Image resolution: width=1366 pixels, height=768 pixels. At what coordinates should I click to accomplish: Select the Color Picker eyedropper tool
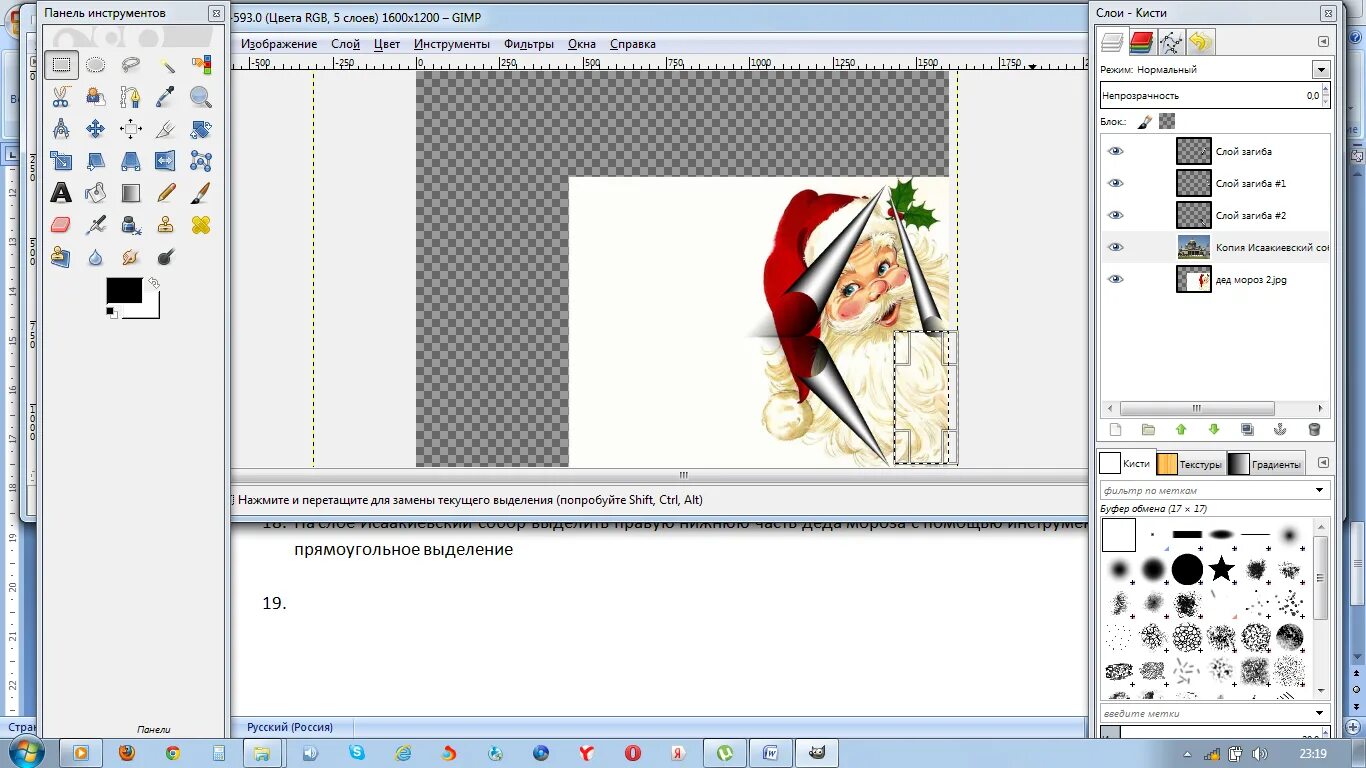166,97
